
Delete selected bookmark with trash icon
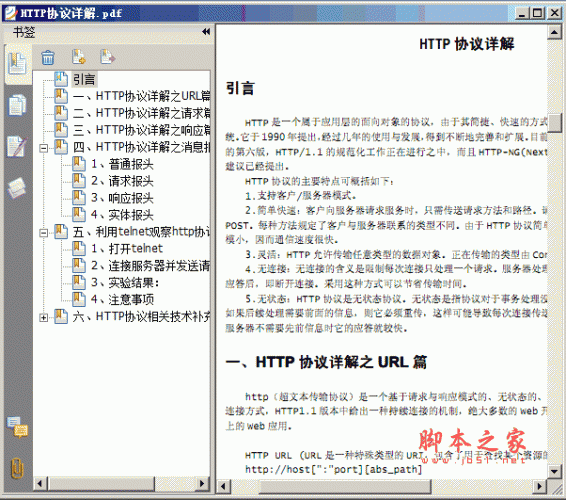tap(48, 57)
